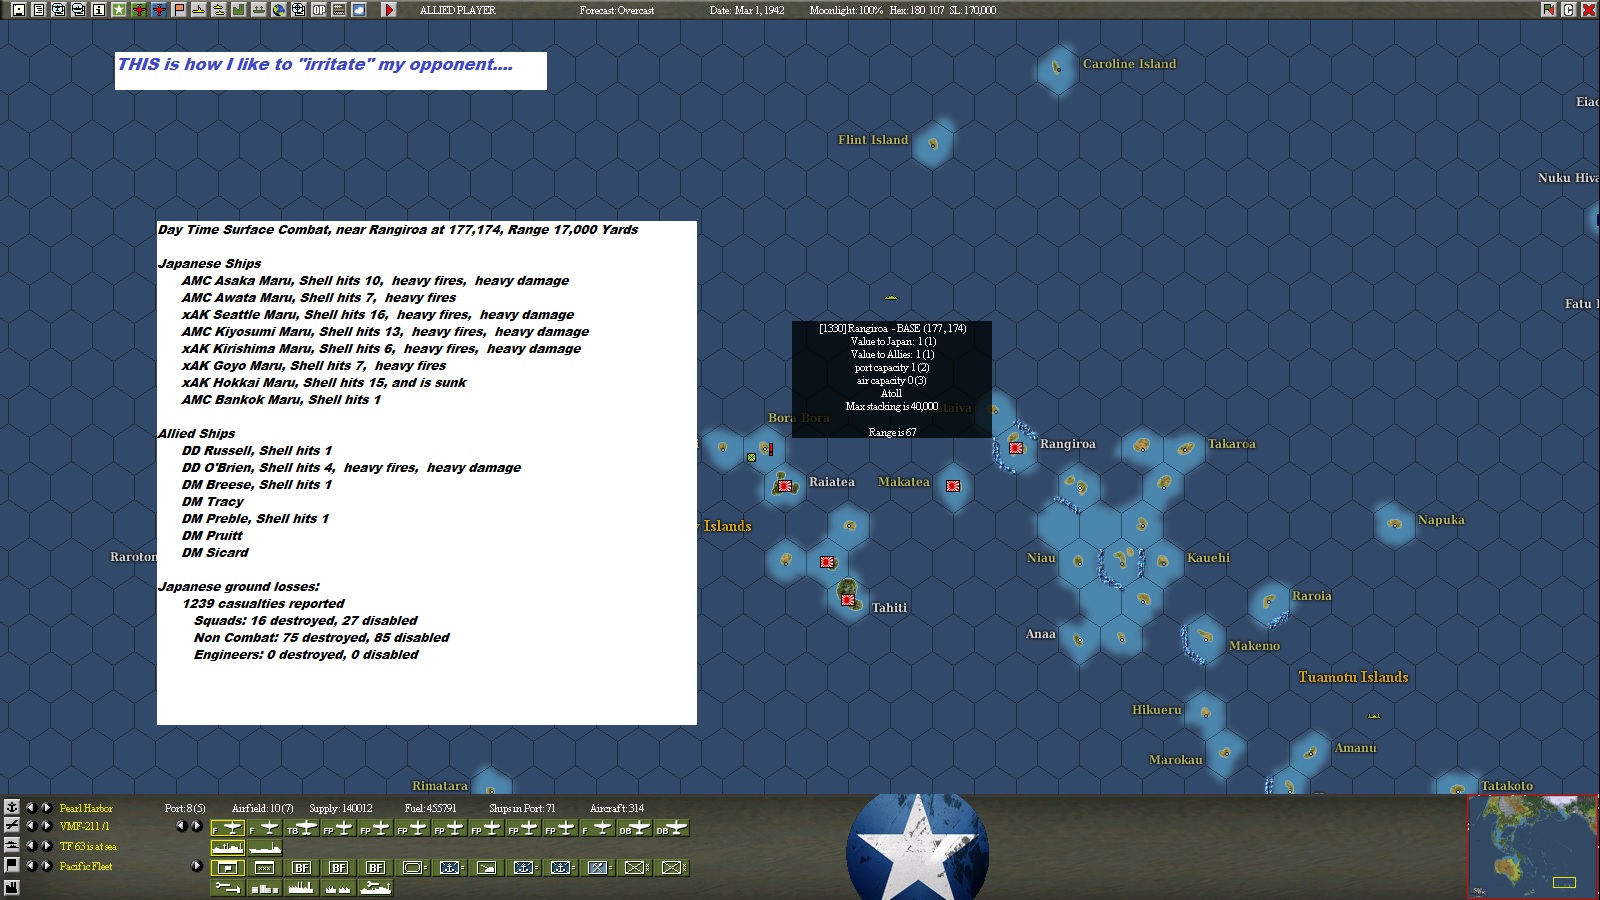This screenshot has height=900, width=1600.
Task: Click the flag icon beside Pacific Fleet
Action: 12,866
